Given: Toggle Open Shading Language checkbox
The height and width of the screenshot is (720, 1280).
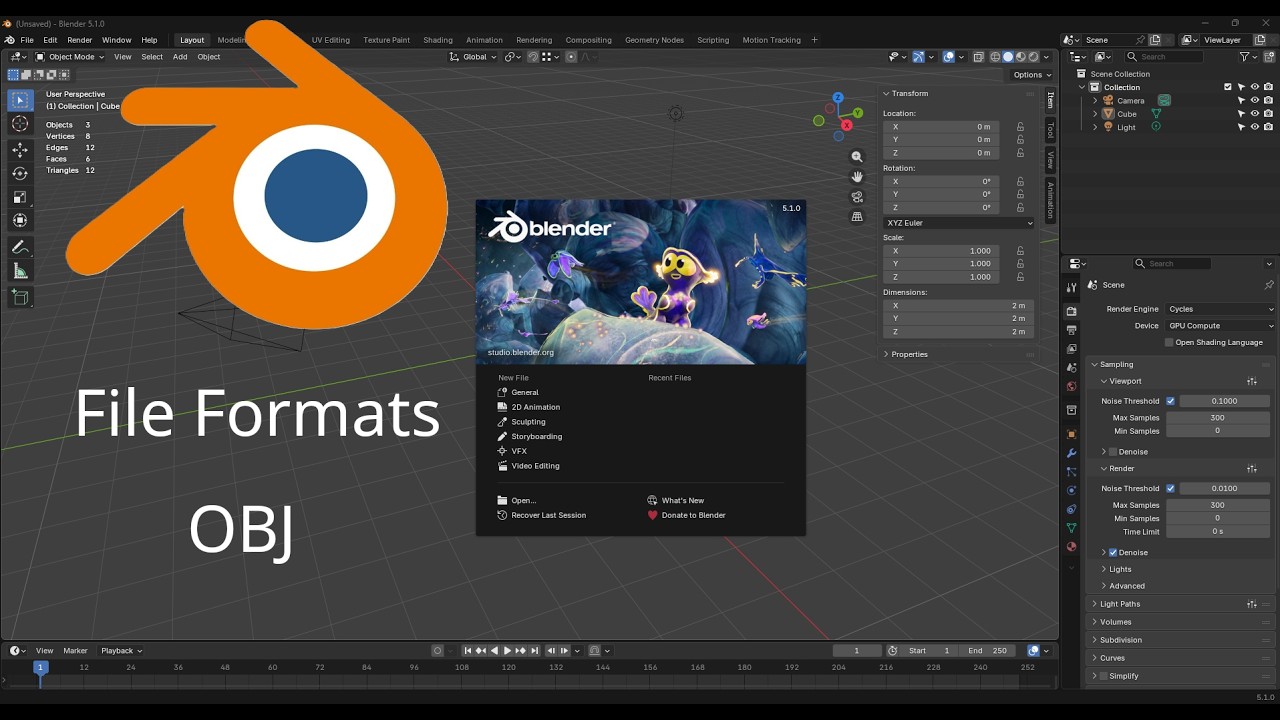Looking at the screenshot, I should click(1169, 342).
